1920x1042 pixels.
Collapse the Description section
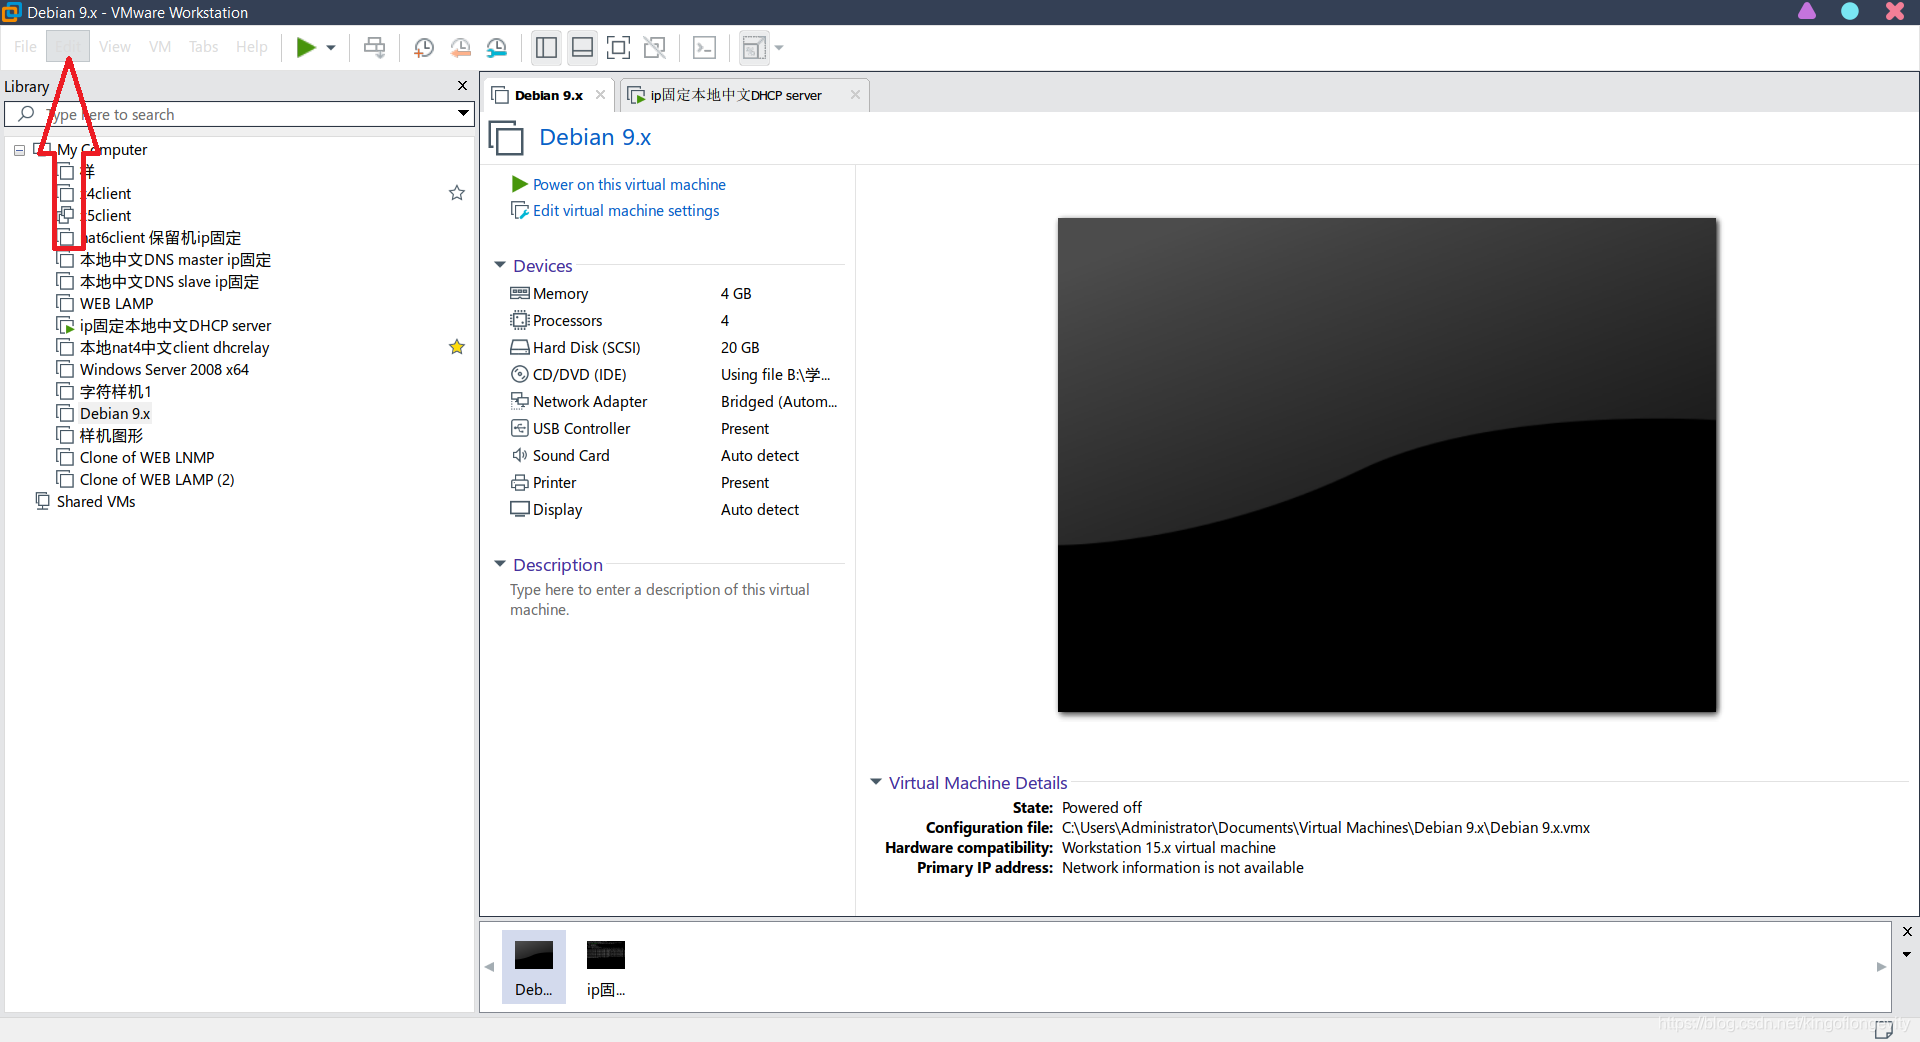point(500,564)
